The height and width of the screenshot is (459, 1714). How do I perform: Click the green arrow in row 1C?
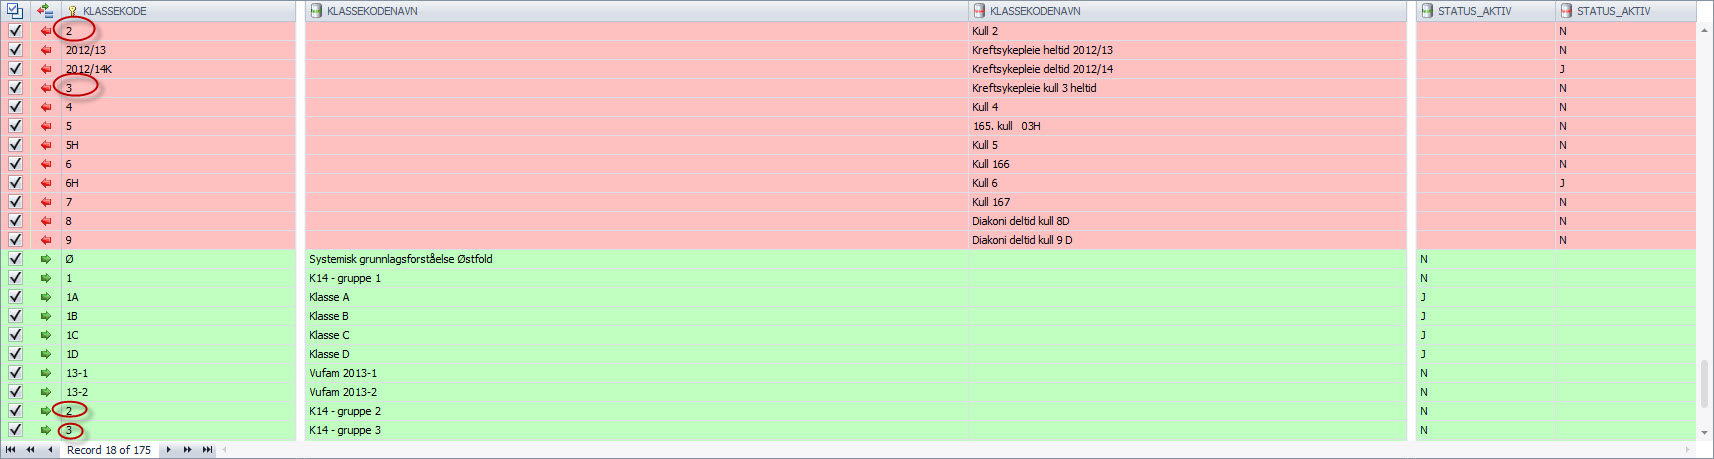(46, 335)
